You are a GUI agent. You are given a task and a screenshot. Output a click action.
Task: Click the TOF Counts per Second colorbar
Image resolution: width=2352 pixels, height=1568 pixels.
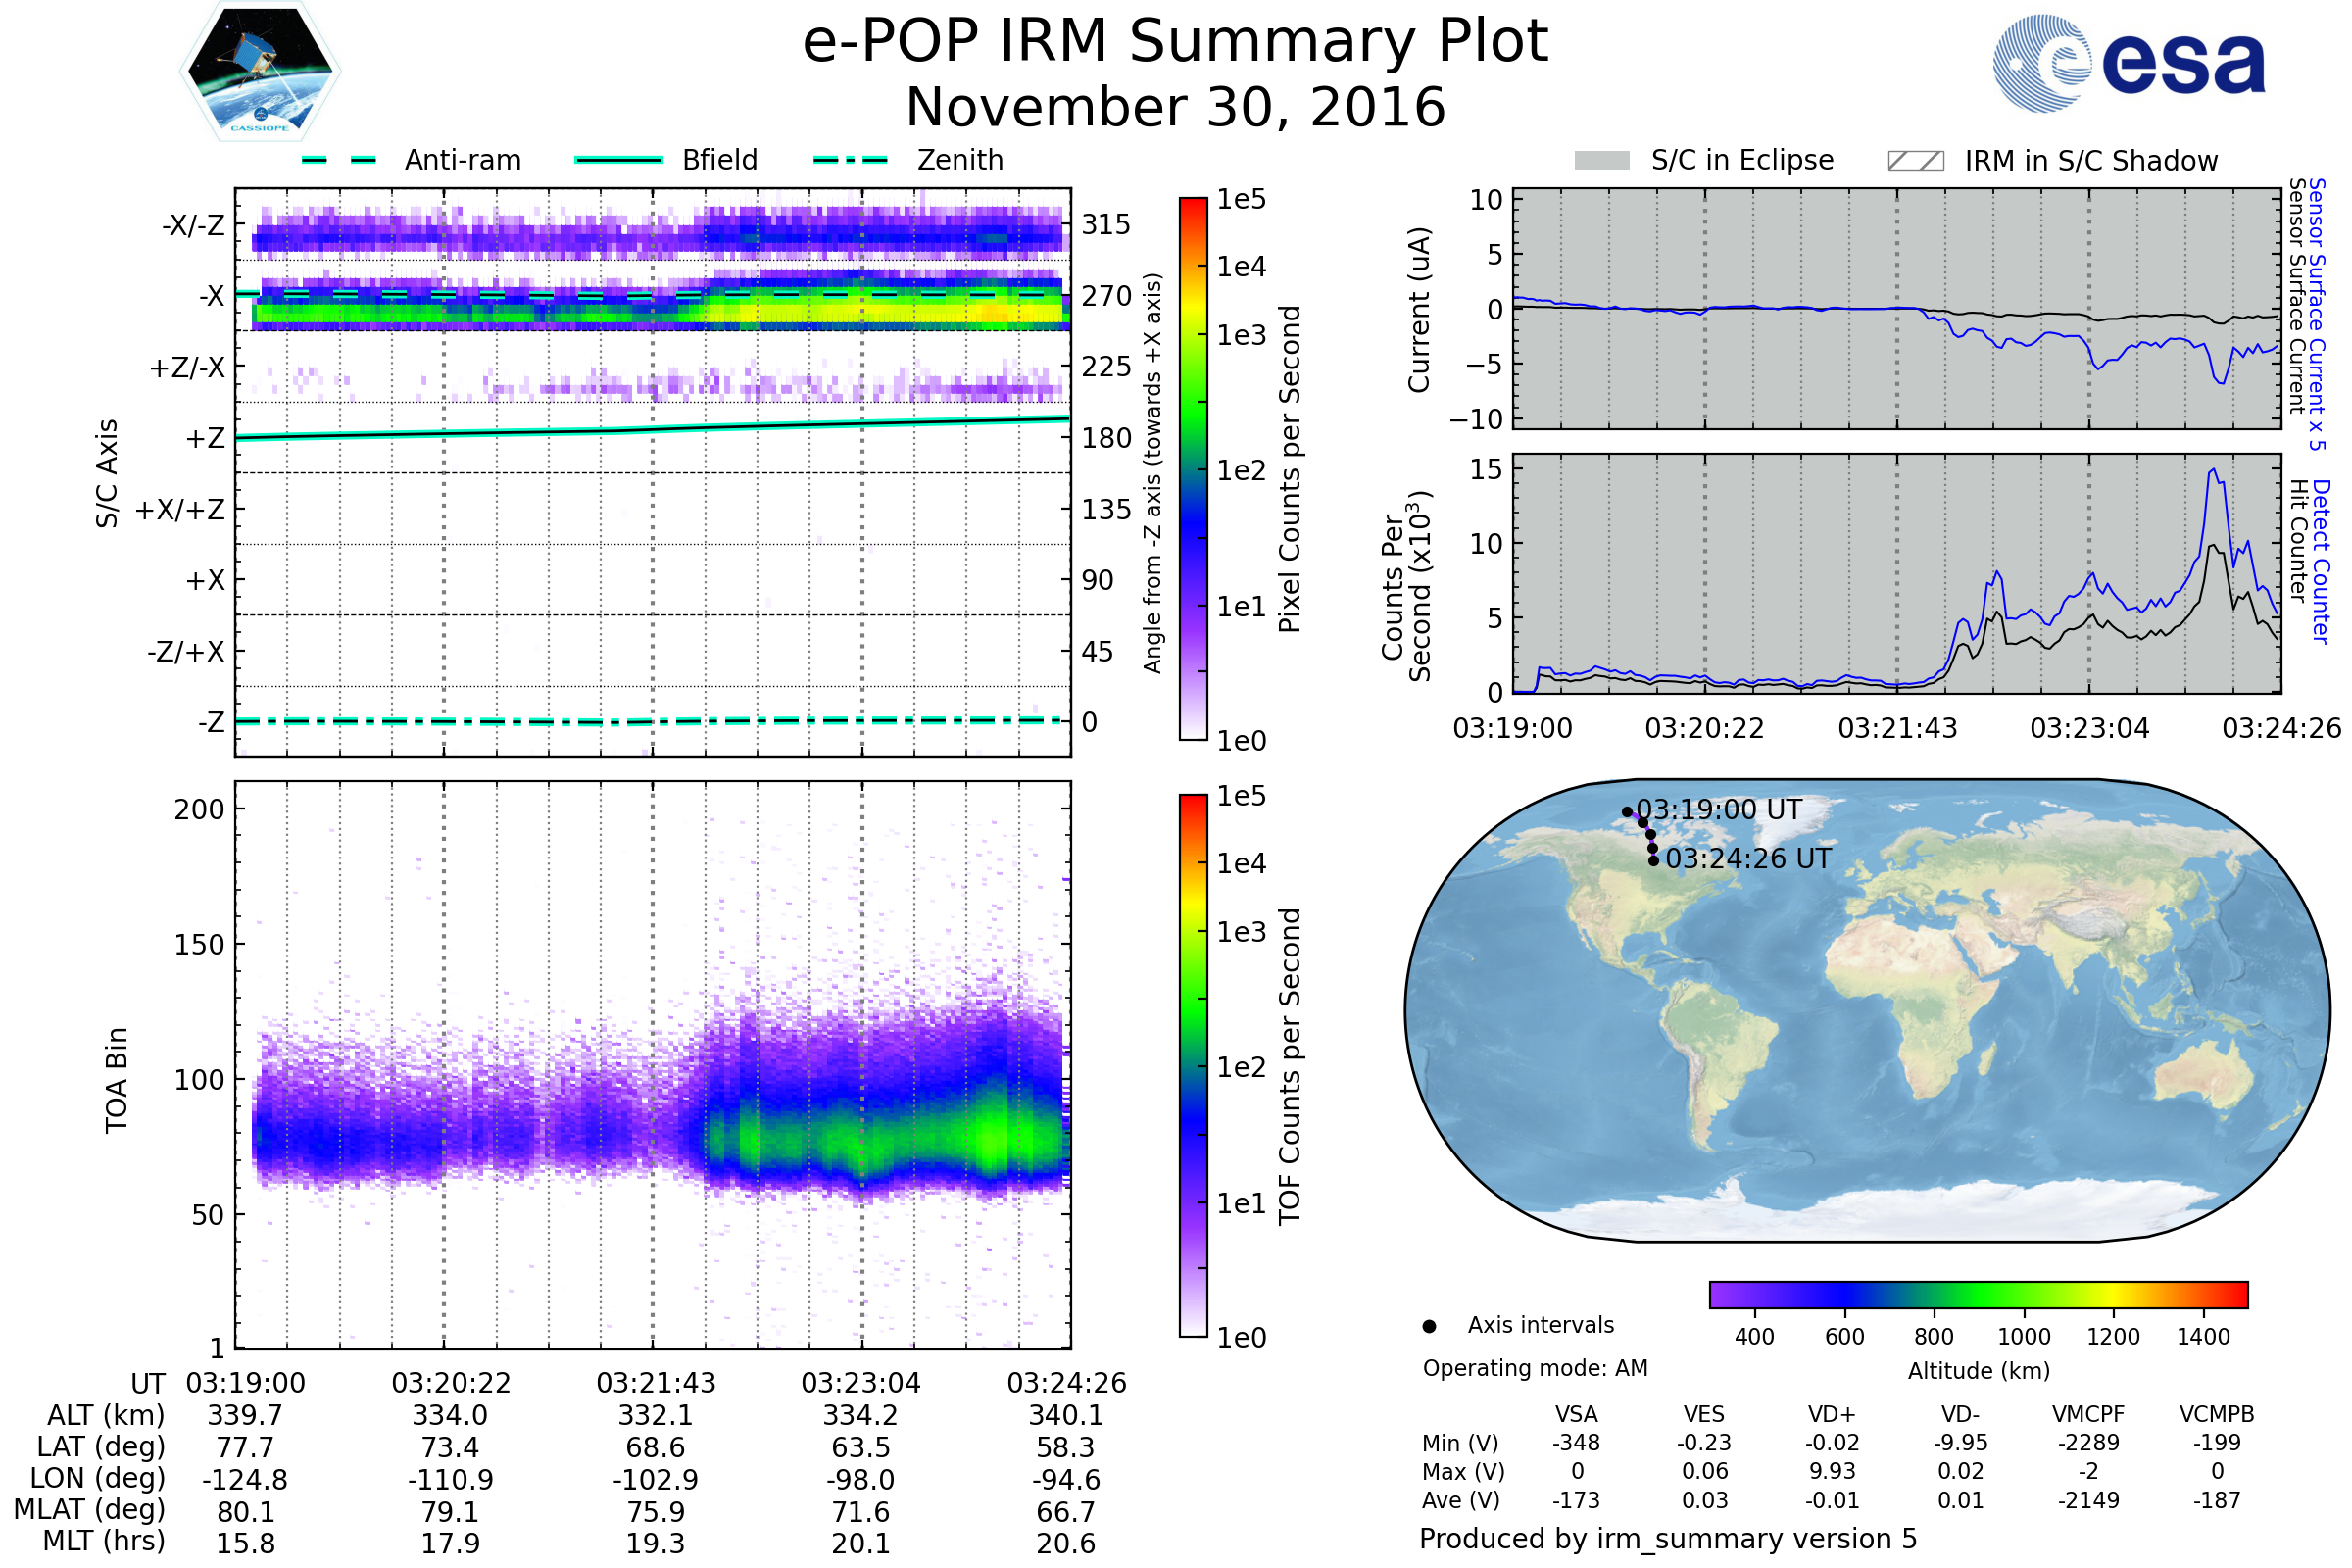[1193, 1065]
